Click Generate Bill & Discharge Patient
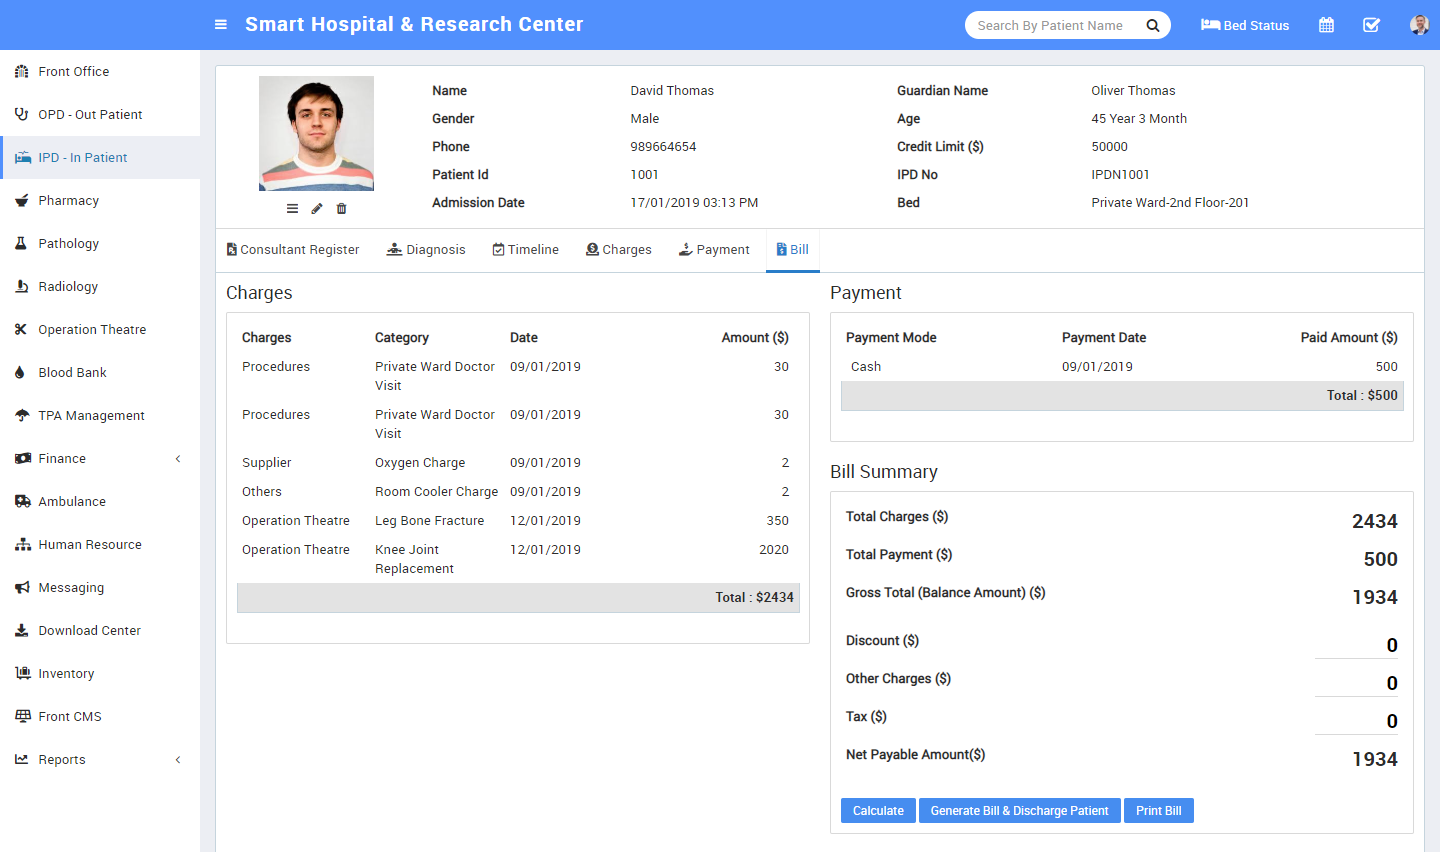The height and width of the screenshot is (852, 1440). pos(1019,811)
